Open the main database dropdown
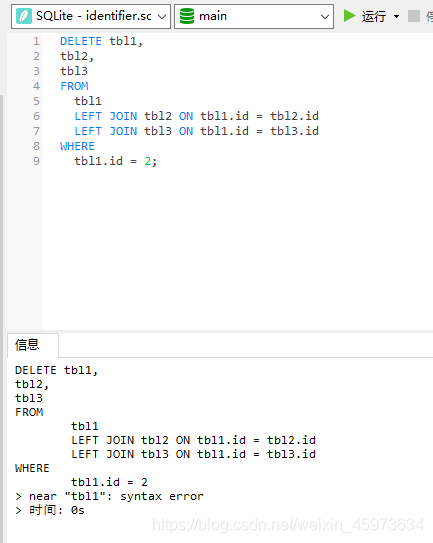This screenshot has width=433, height=543. coord(254,16)
